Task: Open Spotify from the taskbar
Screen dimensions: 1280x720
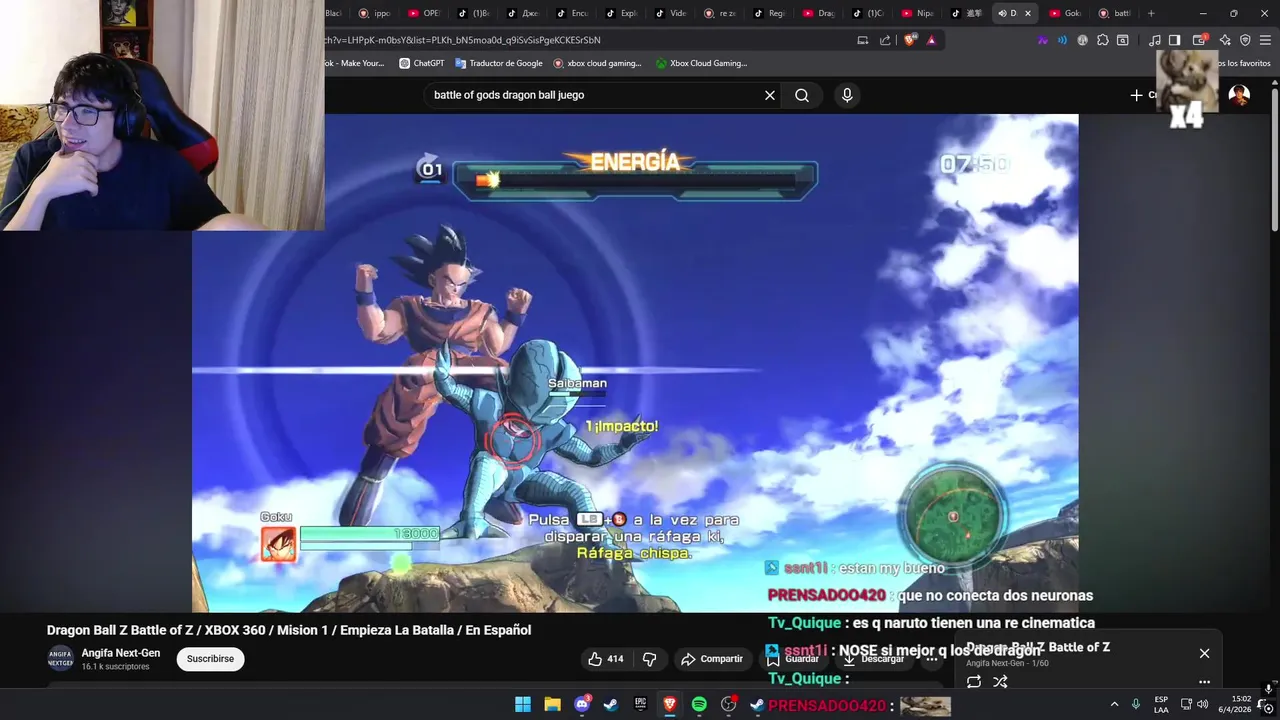Action: 699,705
